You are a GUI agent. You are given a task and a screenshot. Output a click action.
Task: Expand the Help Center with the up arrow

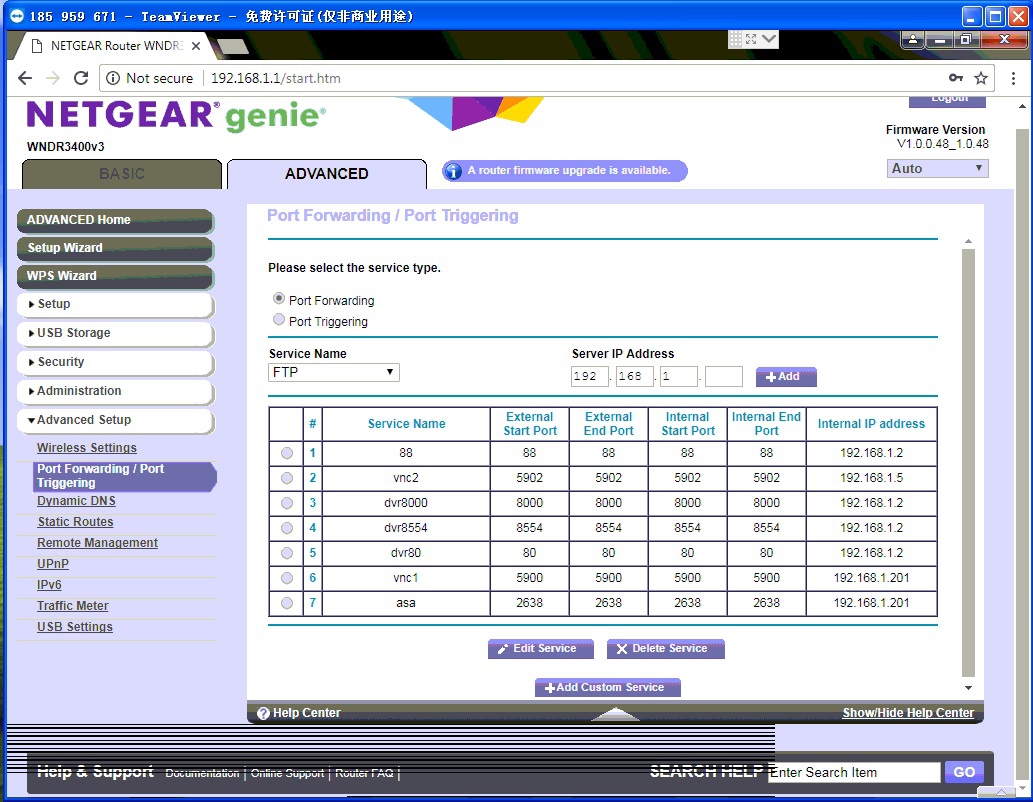(615, 714)
